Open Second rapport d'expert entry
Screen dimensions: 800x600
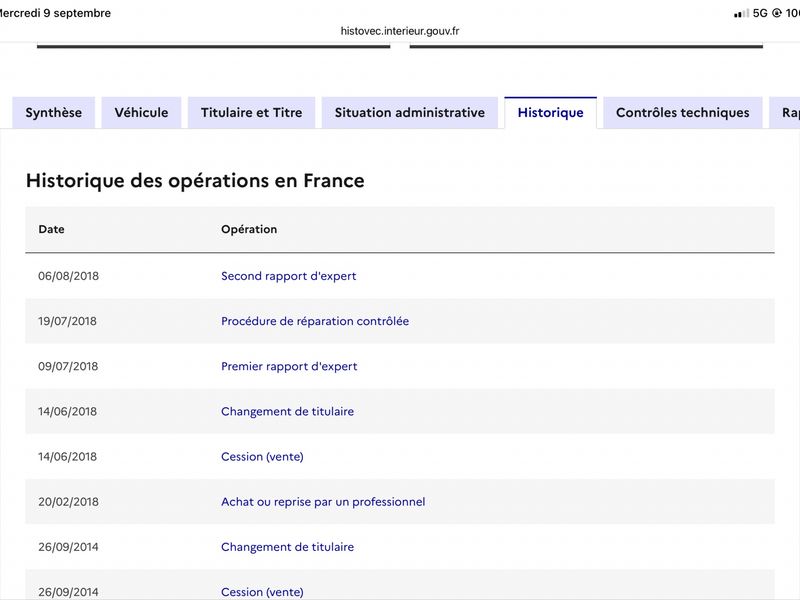[288, 276]
